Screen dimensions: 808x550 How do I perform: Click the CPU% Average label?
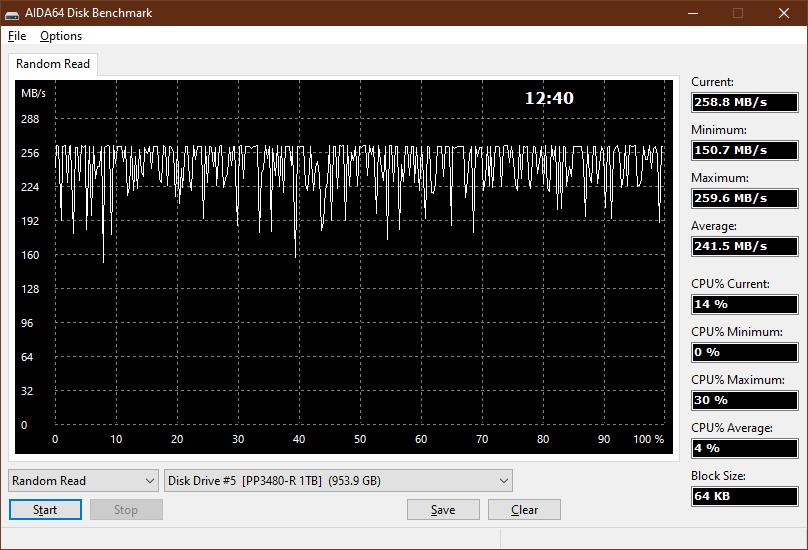(732, 428)
